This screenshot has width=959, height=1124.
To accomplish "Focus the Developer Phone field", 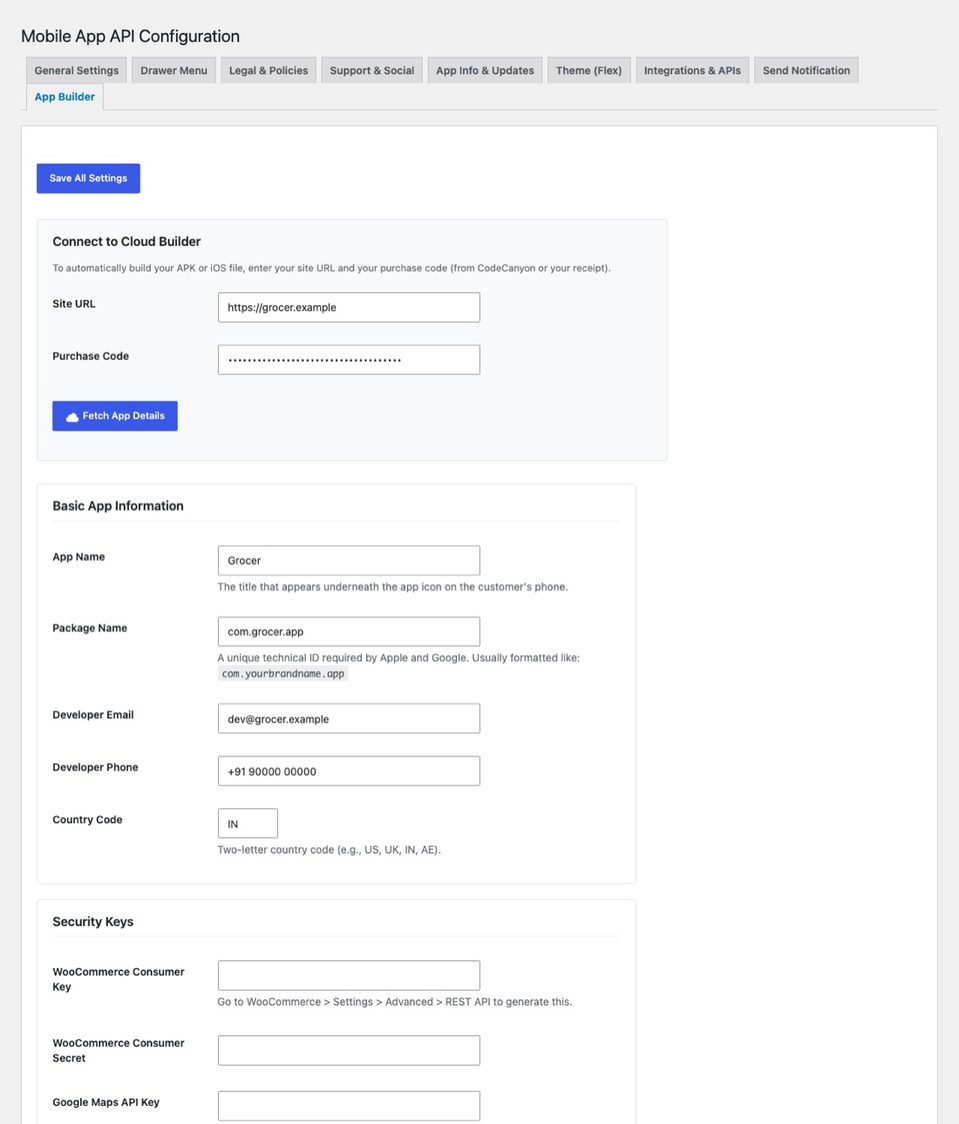I will [349, 771].
